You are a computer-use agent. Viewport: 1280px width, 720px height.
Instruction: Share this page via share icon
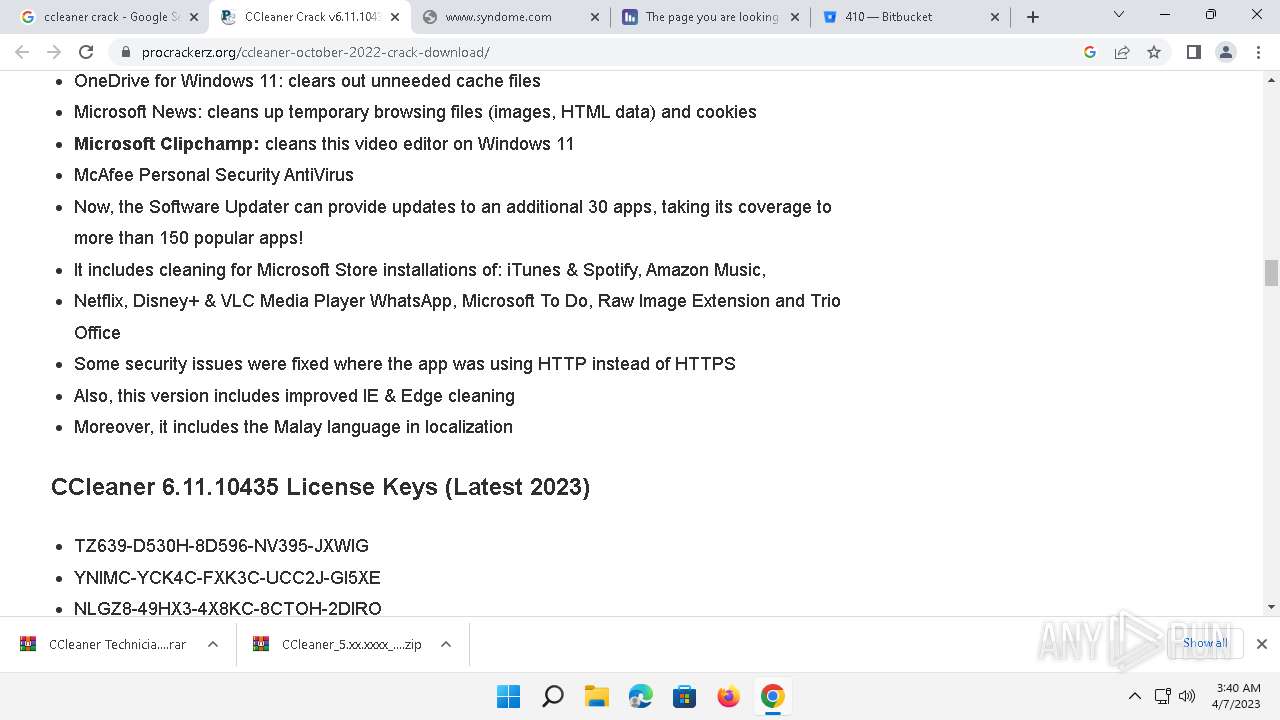(x=1122, y=52)
